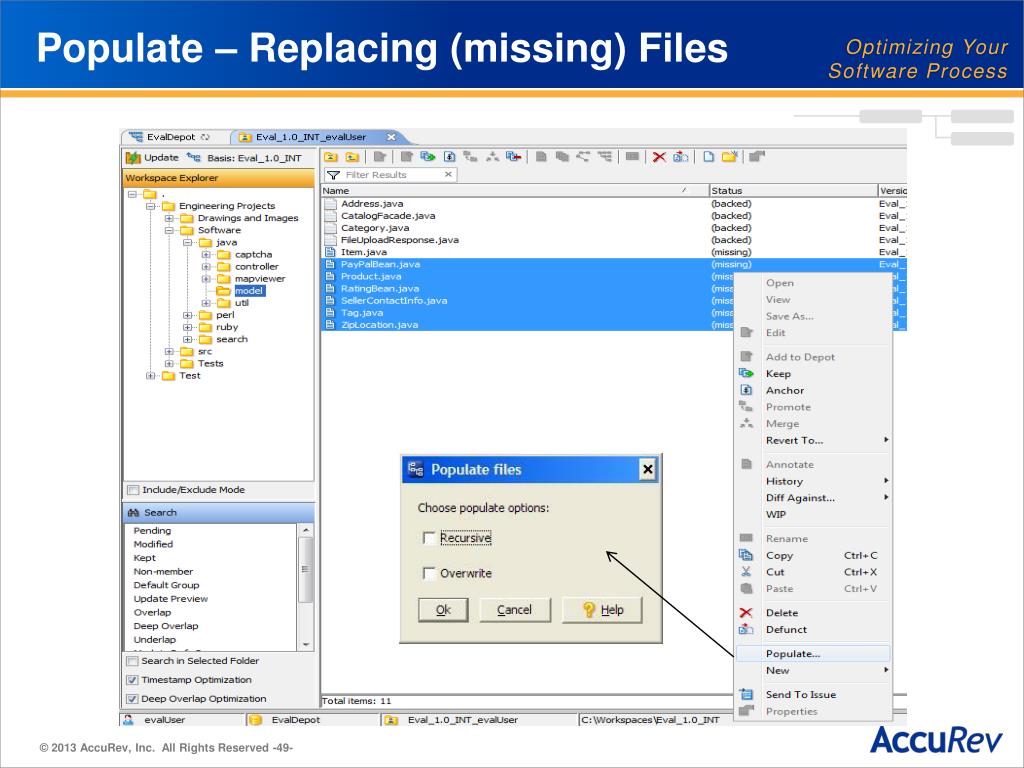Image resolution: width=1024 pixels, height=768 pixels.
Task: Click the Properties toolbar icon
Action: tap(756, 157)
